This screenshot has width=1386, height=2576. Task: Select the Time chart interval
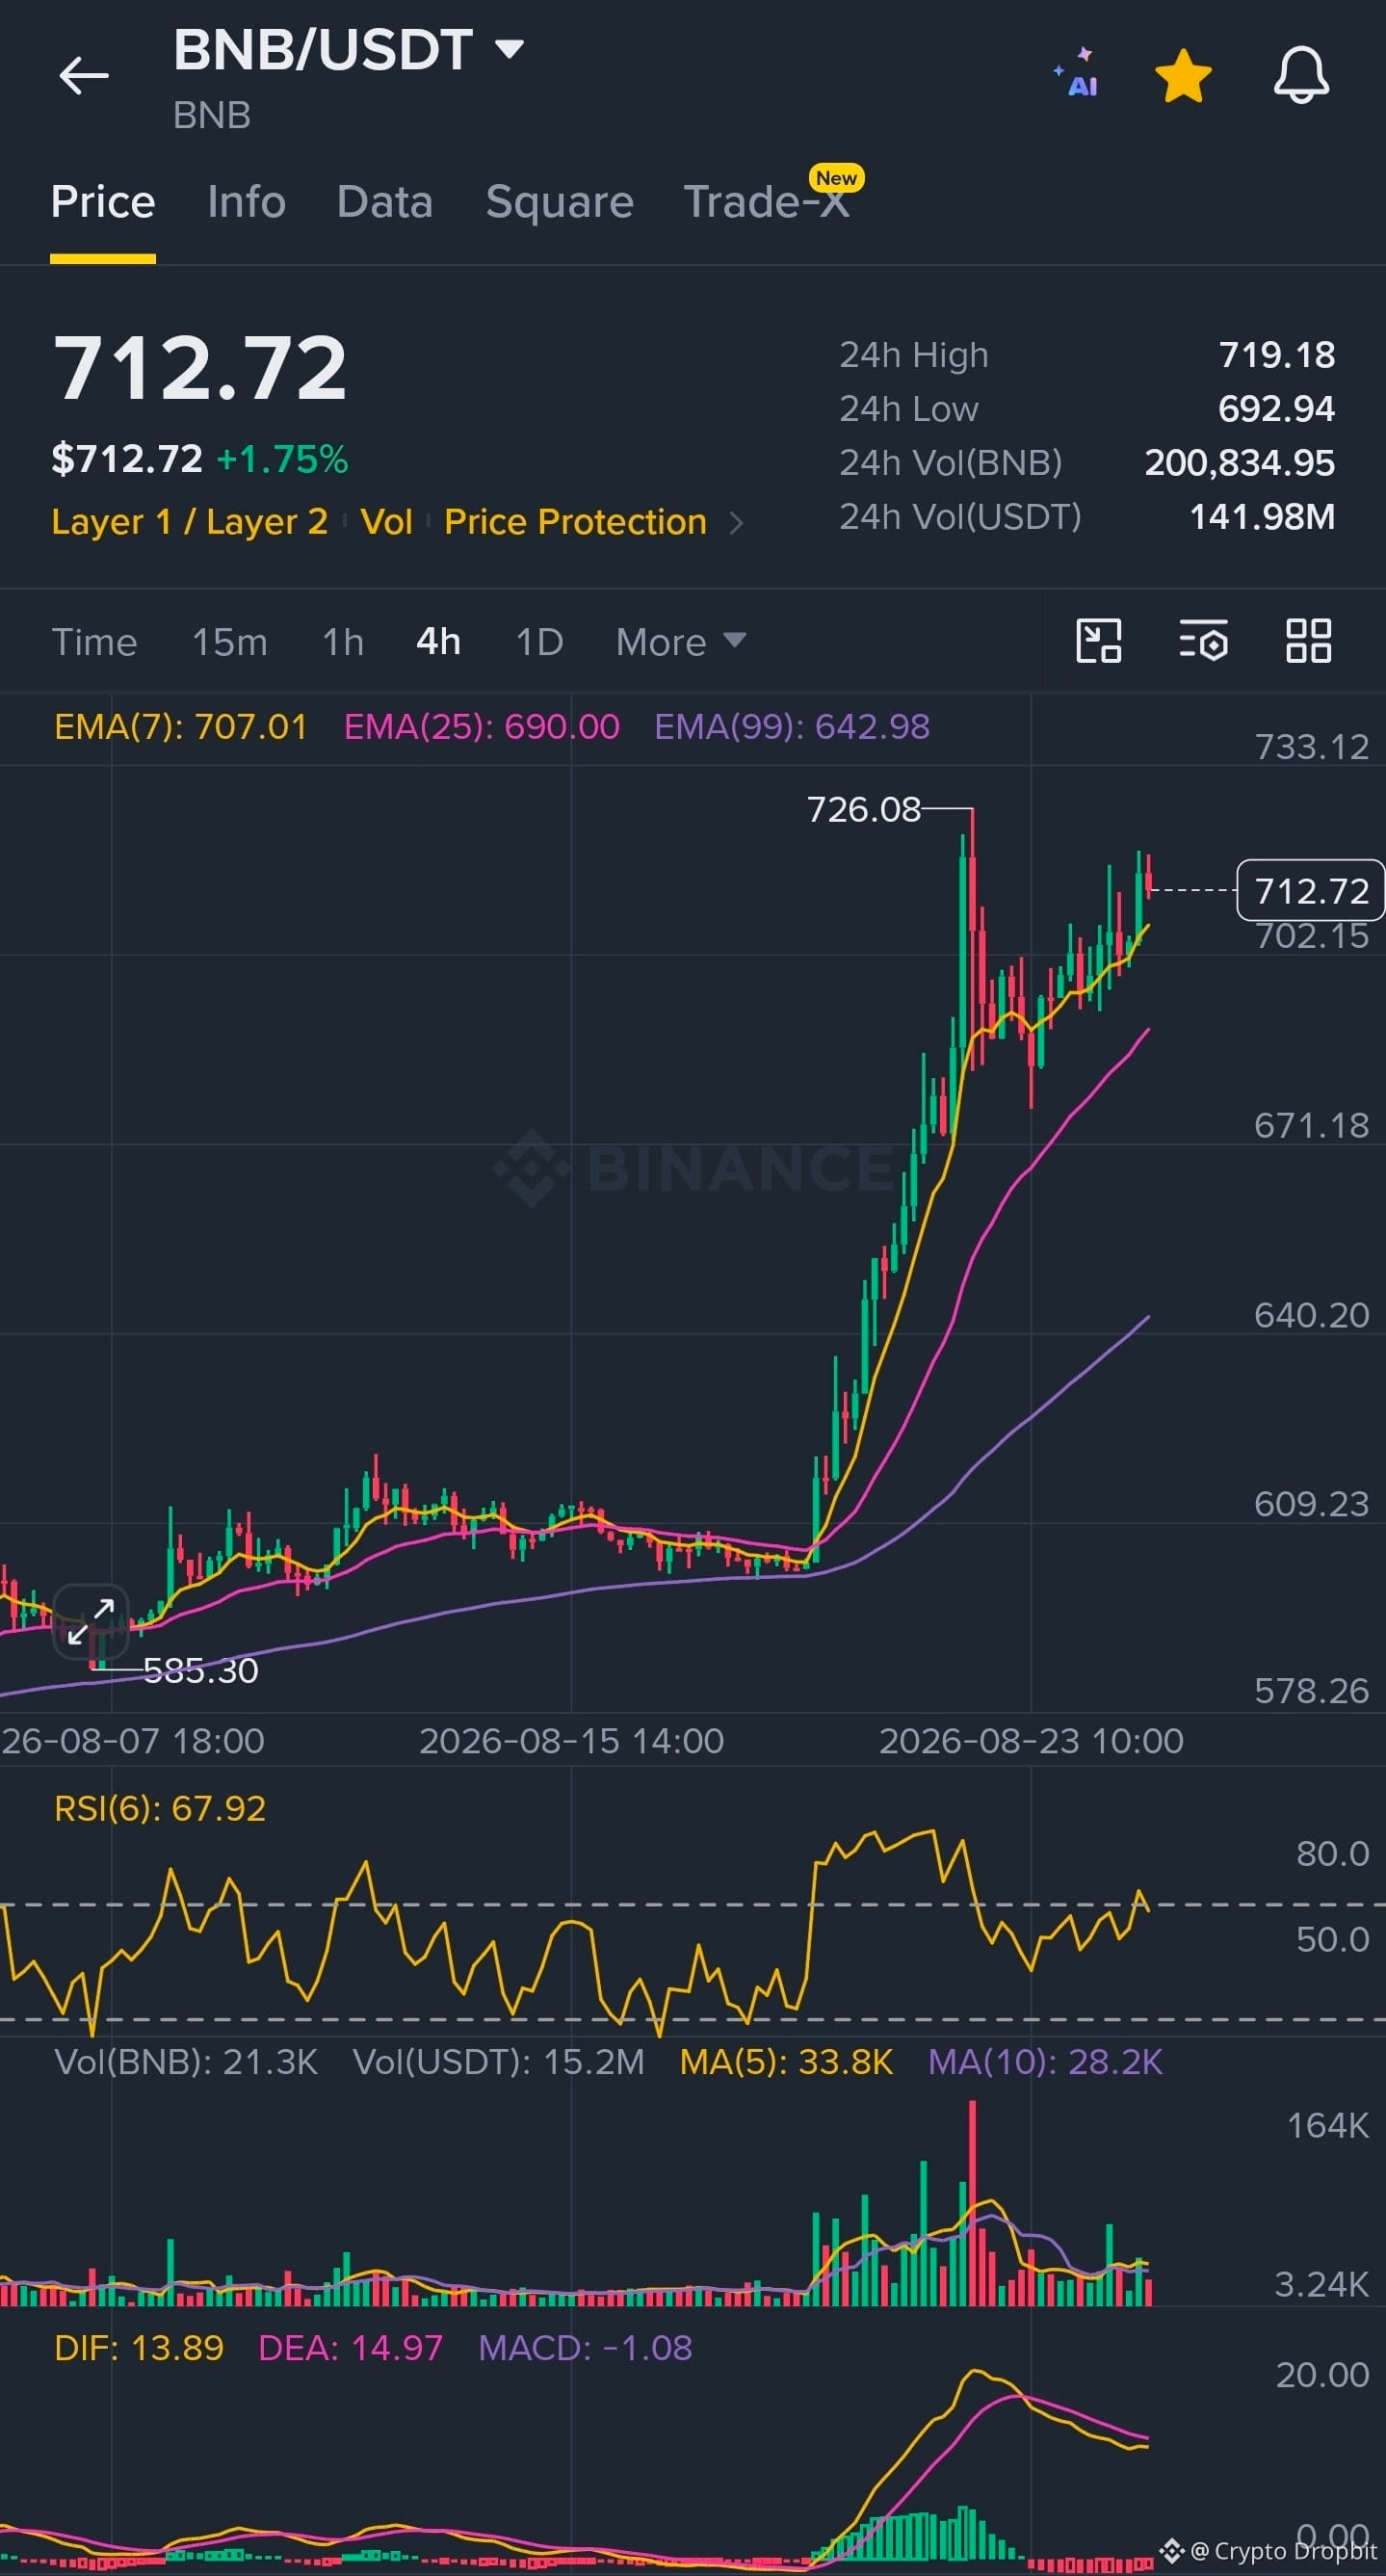(94, 642)
